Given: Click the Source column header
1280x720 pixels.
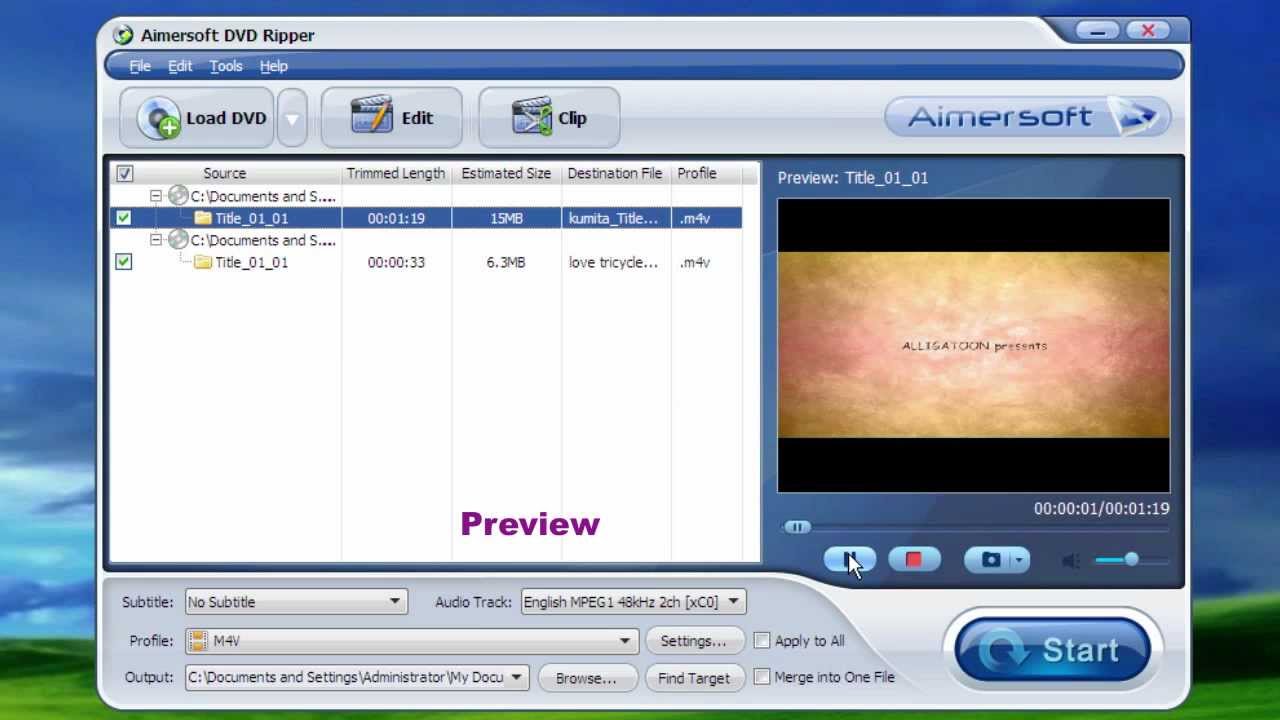Looking at the screenshot, I should (x=224, y=173).
